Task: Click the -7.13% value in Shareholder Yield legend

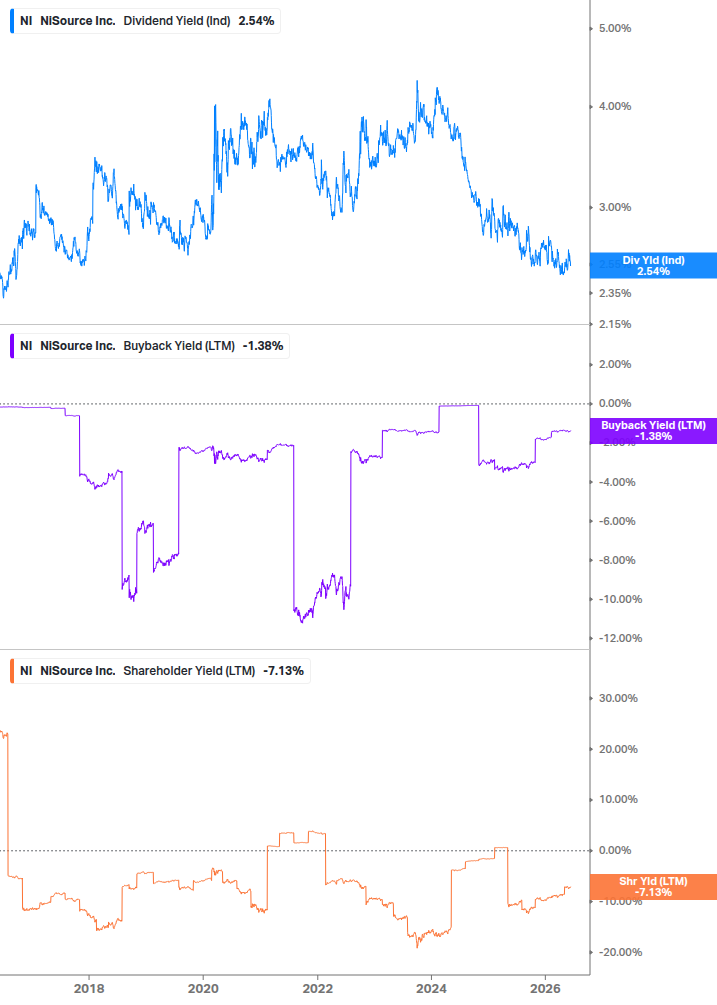Action: pyautogui.click(x=284, y=670)
